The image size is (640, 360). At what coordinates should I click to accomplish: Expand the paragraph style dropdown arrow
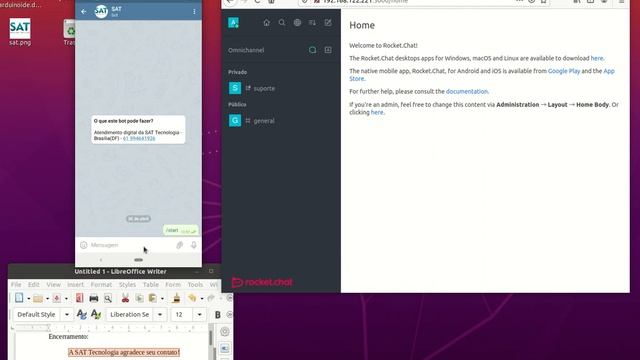pos(67,315)
